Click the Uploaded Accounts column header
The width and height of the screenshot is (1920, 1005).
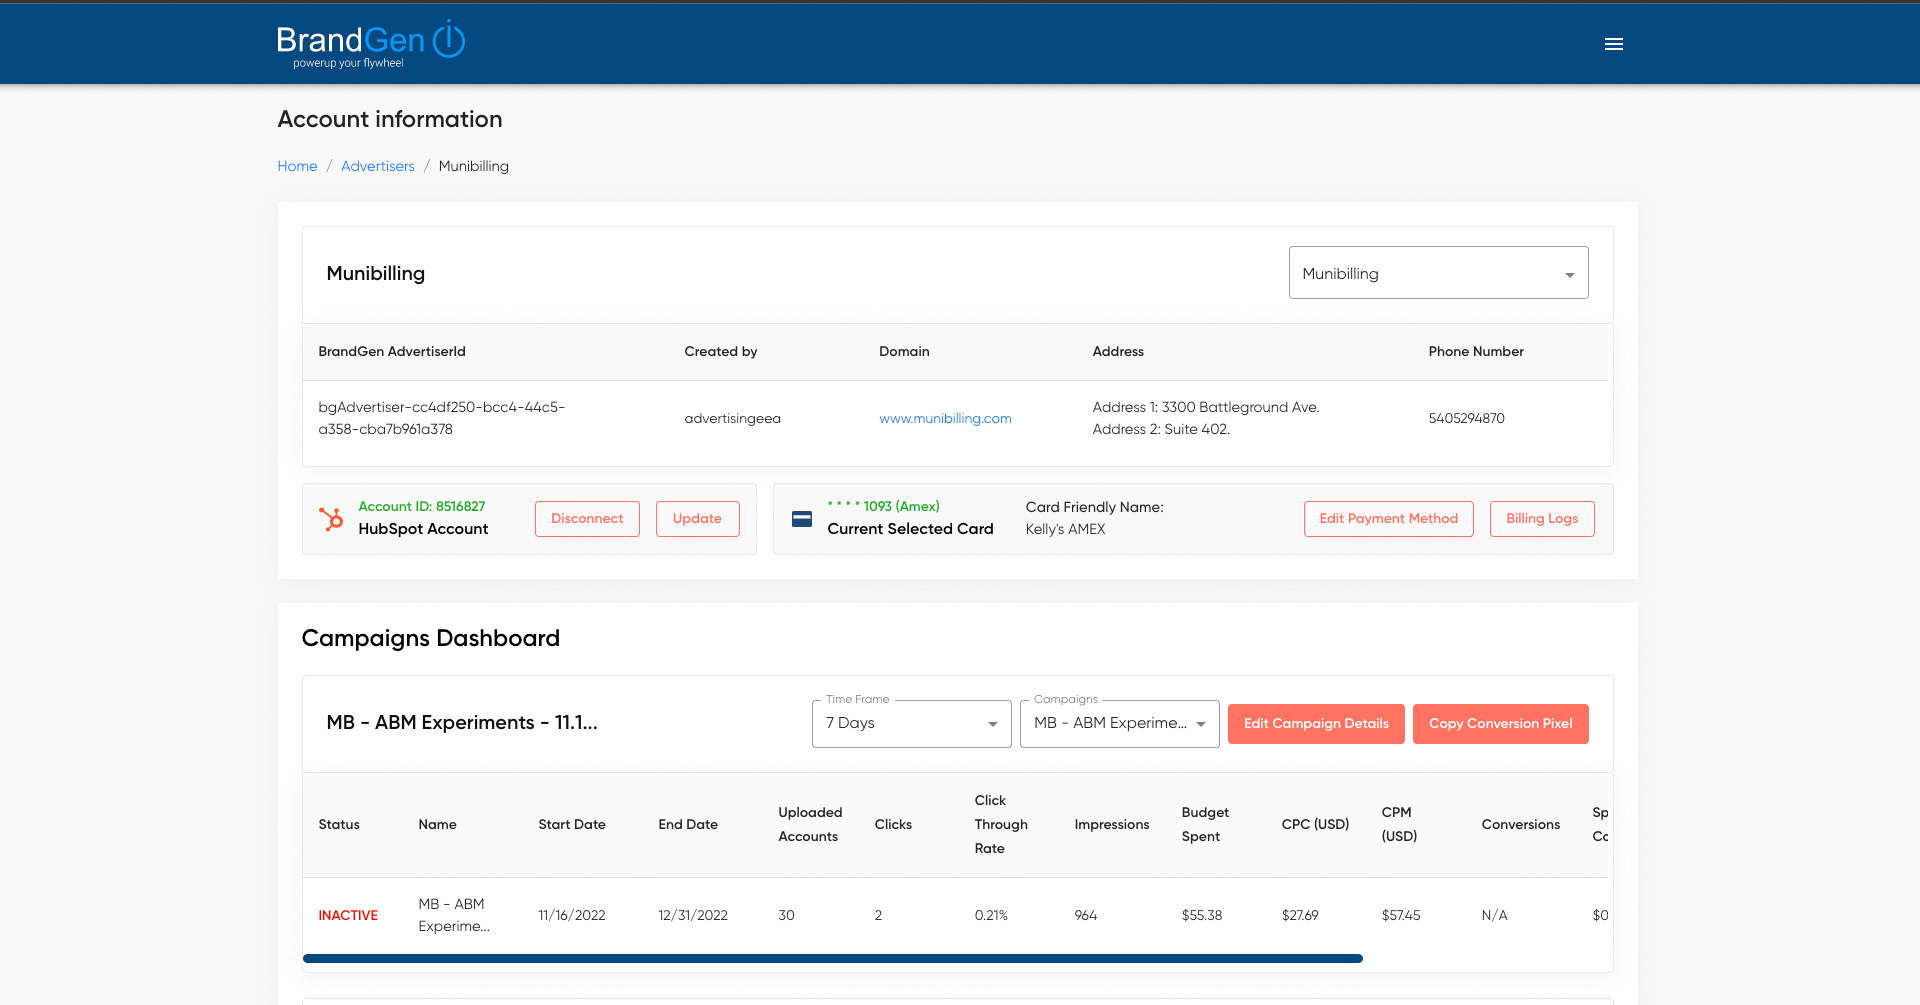pos(810,824)
